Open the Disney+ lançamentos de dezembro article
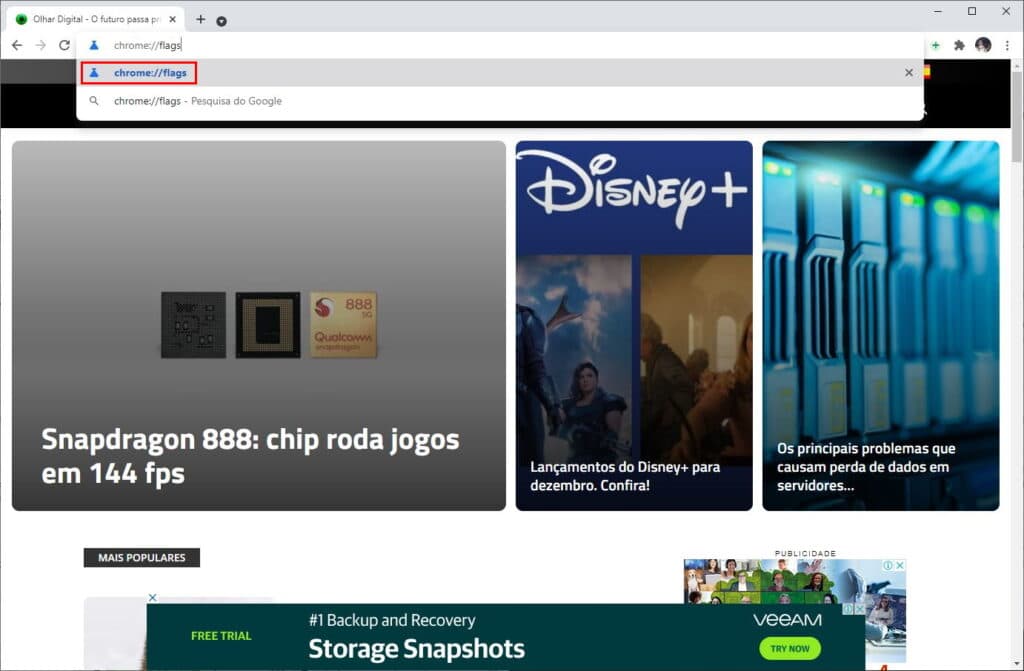1024x671 pixels. [x=625, y=476]
